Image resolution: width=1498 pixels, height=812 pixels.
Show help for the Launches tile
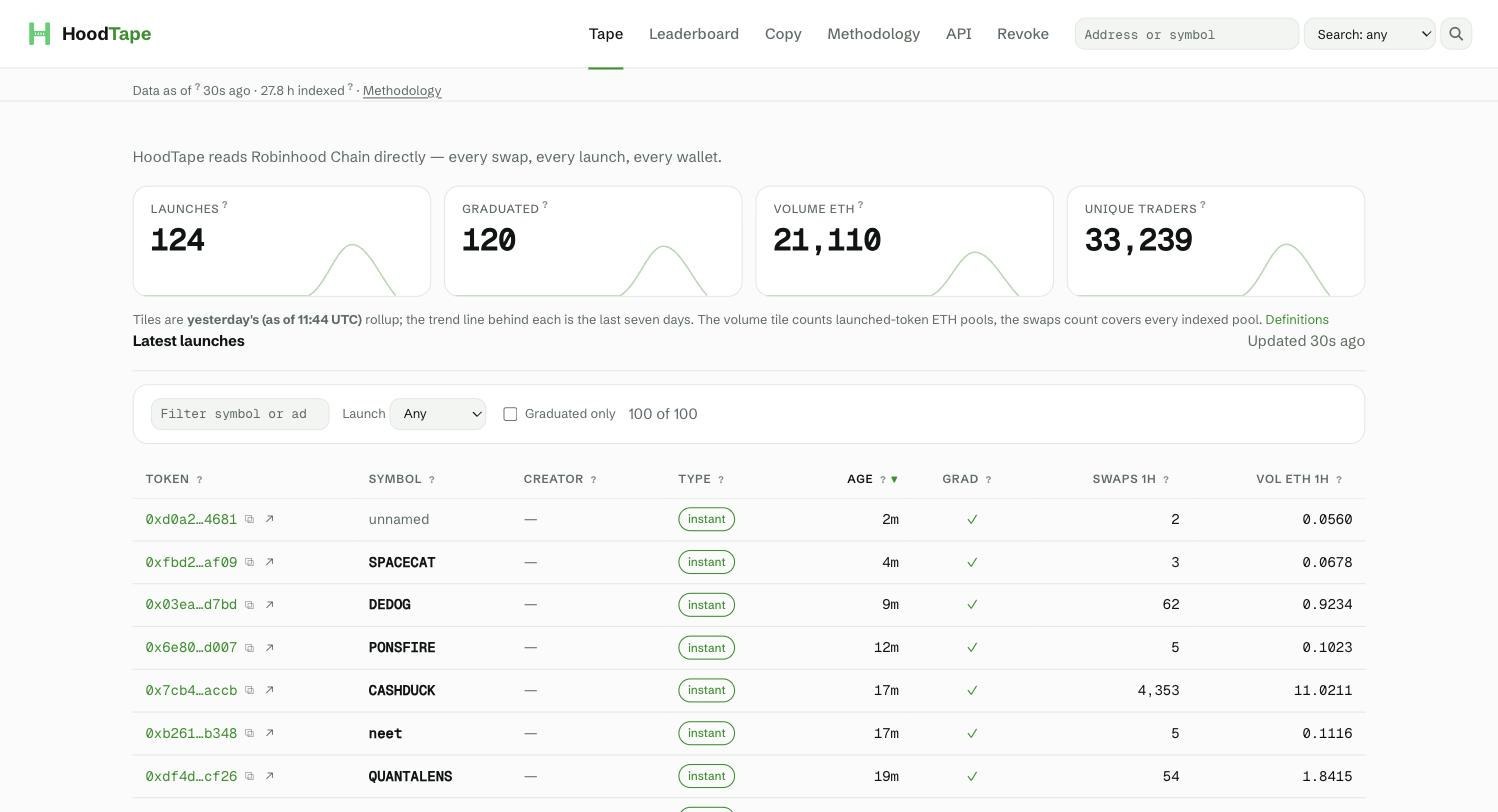[x=225, y=205]
